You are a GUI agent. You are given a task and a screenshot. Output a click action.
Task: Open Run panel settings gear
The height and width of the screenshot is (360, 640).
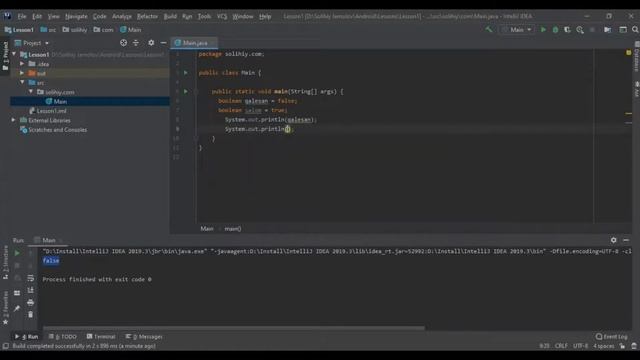tap(613, 240)
